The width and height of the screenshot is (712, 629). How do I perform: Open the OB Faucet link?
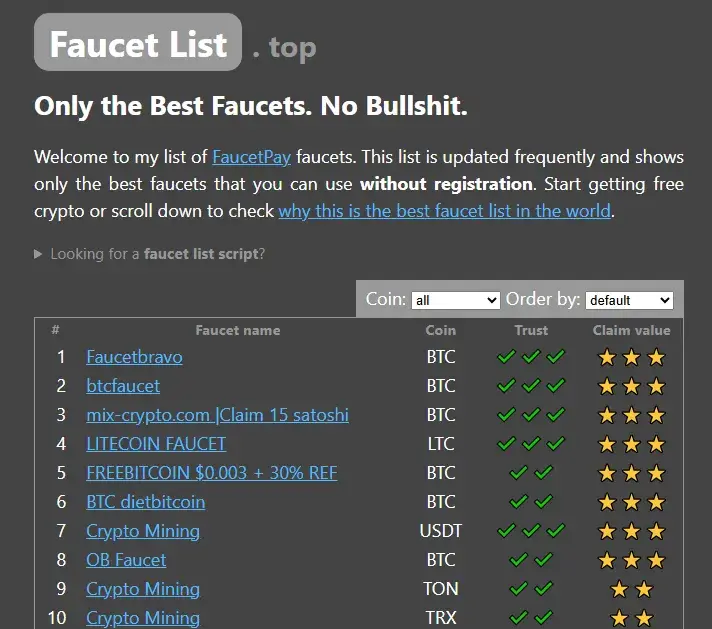tap(126, 560)
